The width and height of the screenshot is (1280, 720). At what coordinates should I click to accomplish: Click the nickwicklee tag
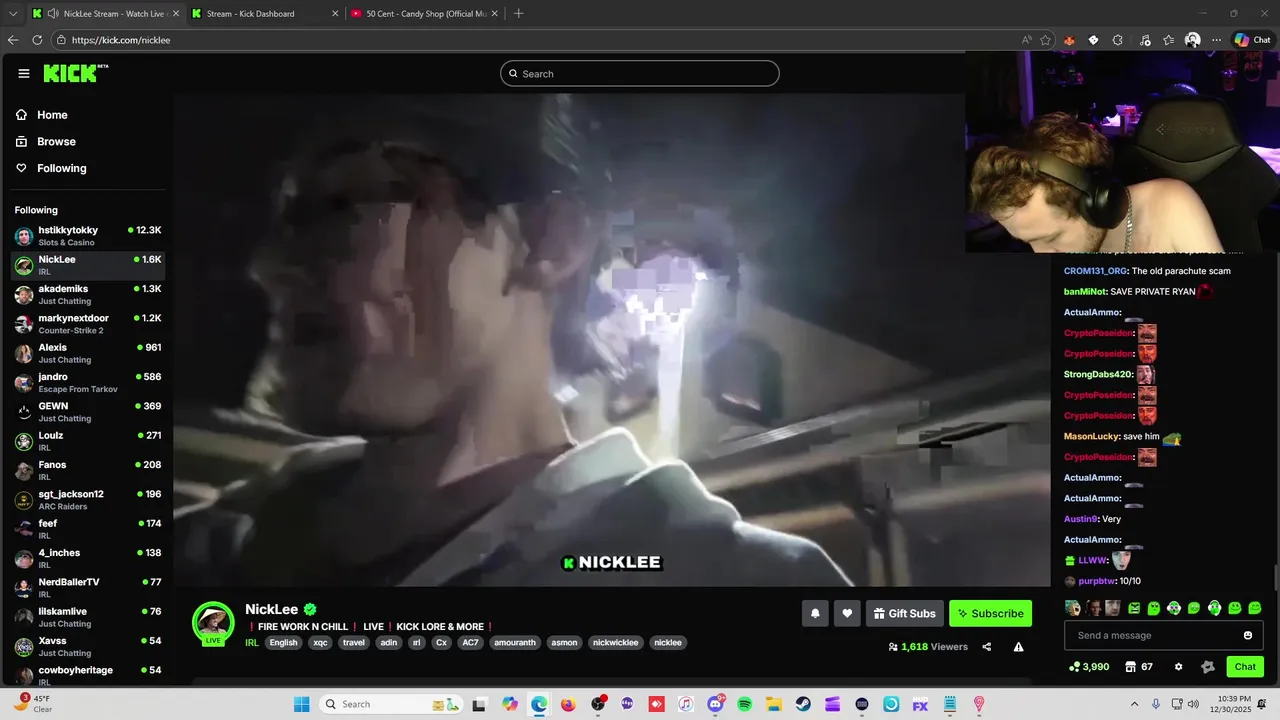click(615, 643)
